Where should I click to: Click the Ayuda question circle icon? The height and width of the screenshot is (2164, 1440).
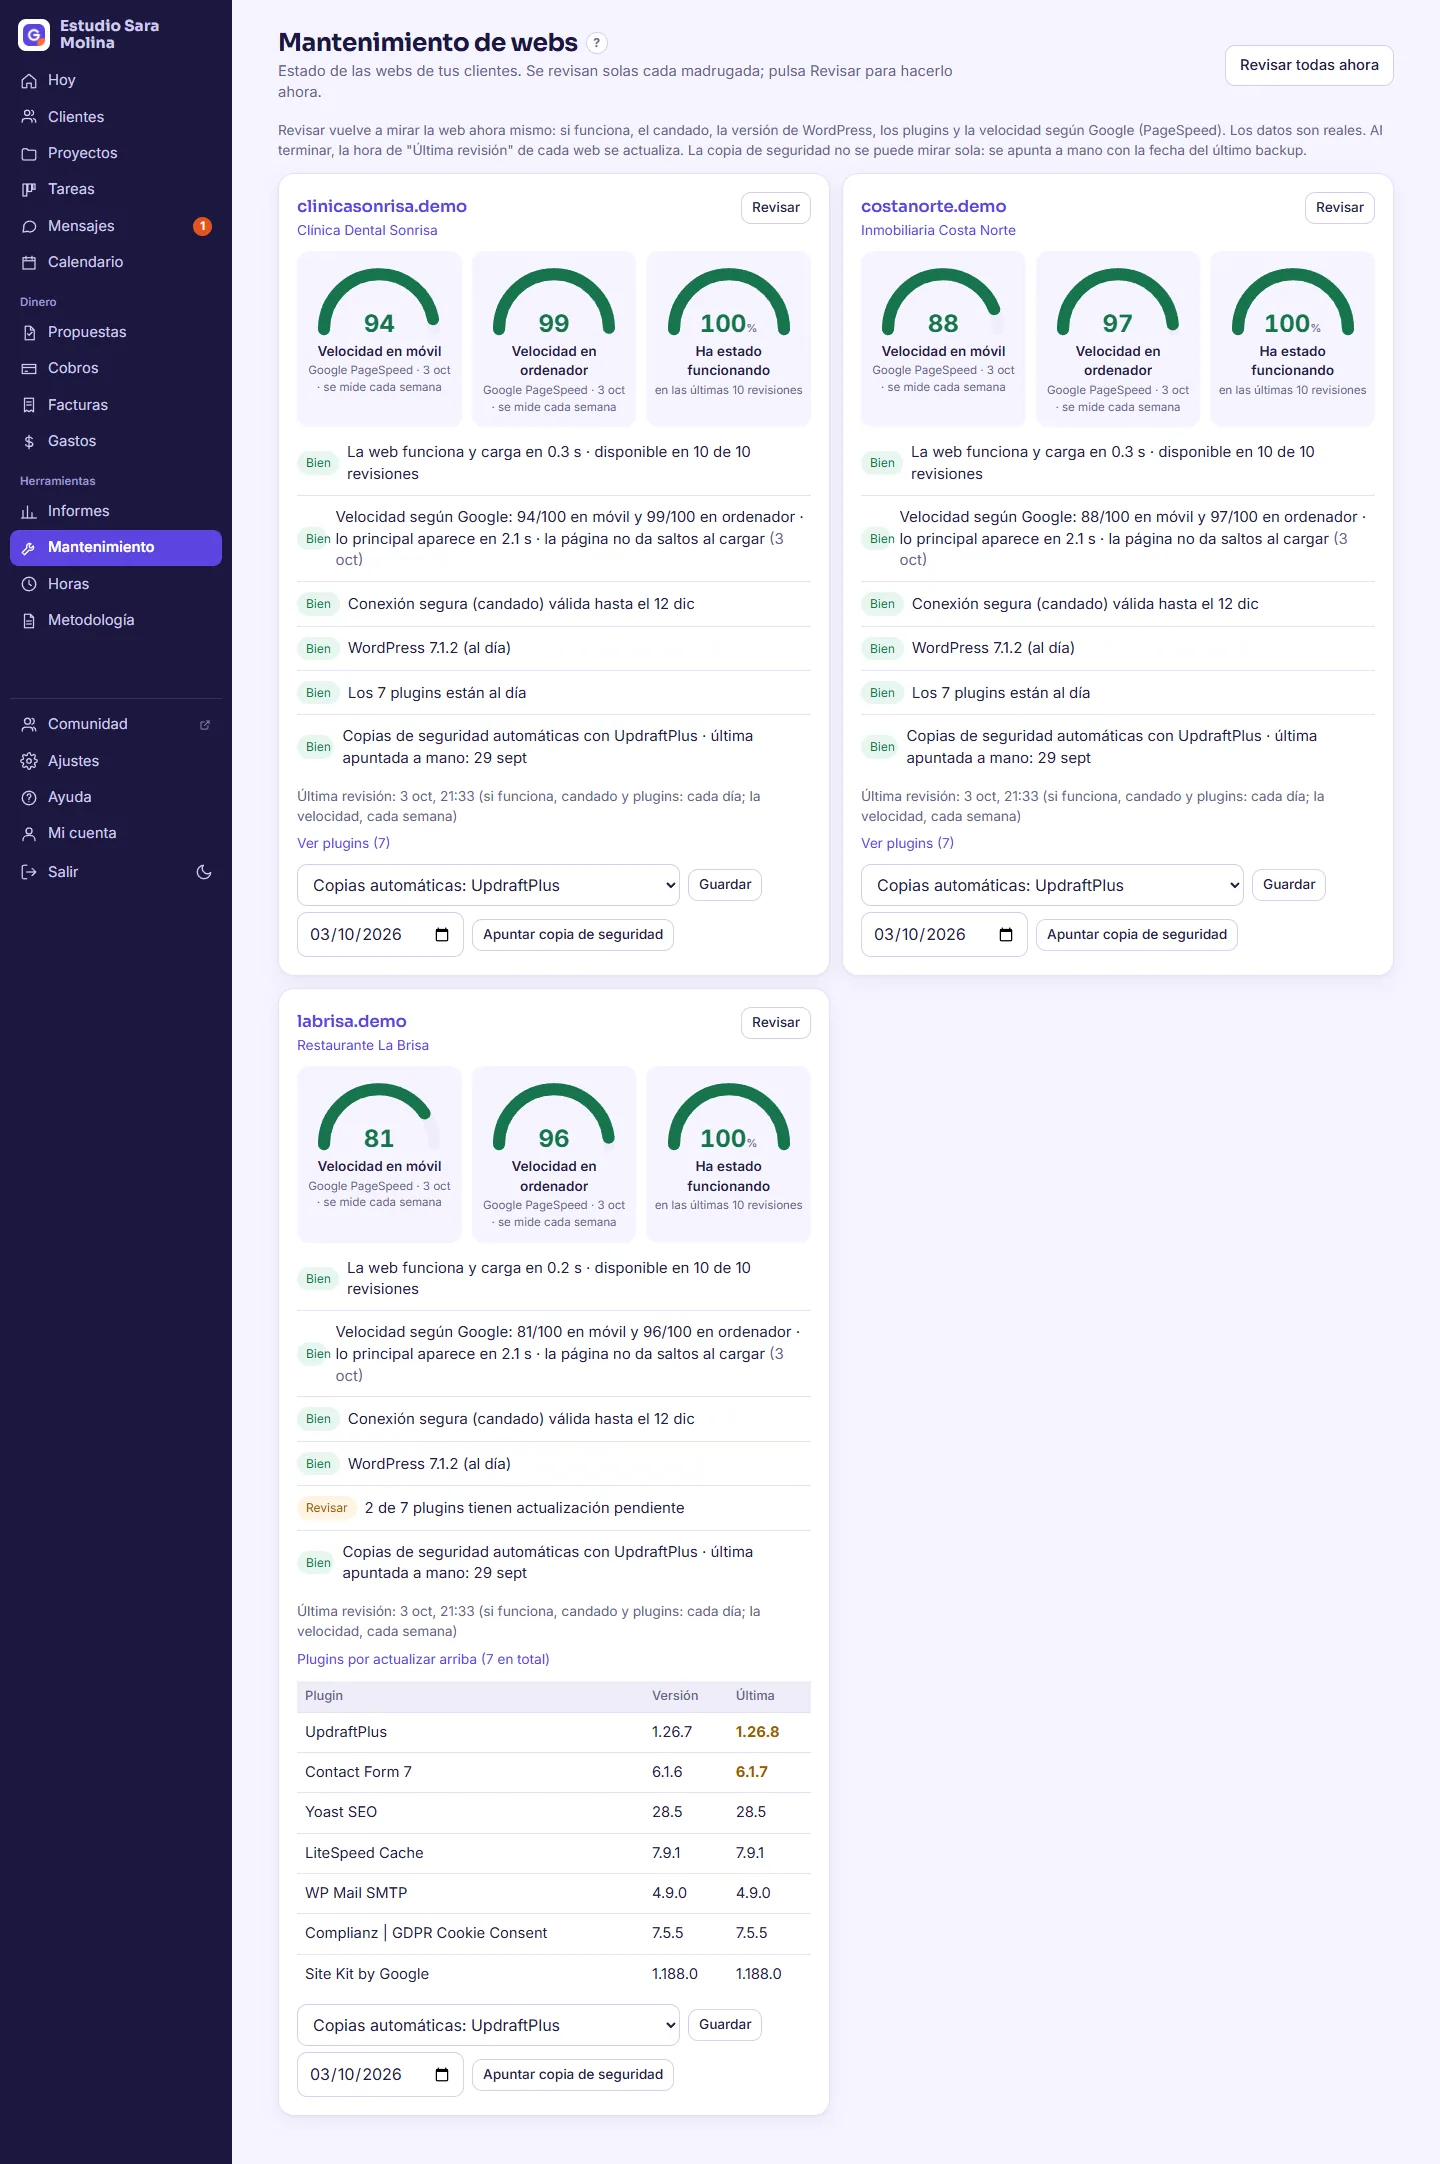point(29,798)
